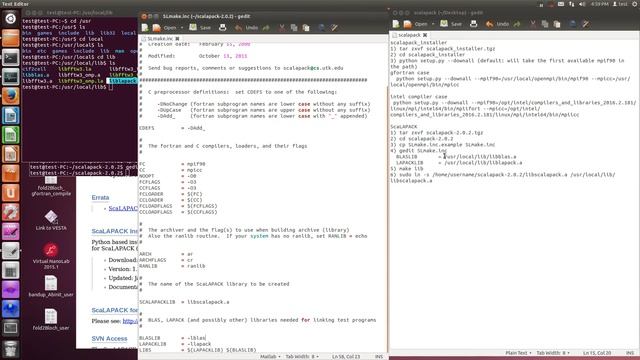Undo last edit in SLmake.inc gedit
This screenshot has height=360, width=640.
[247, 28]
